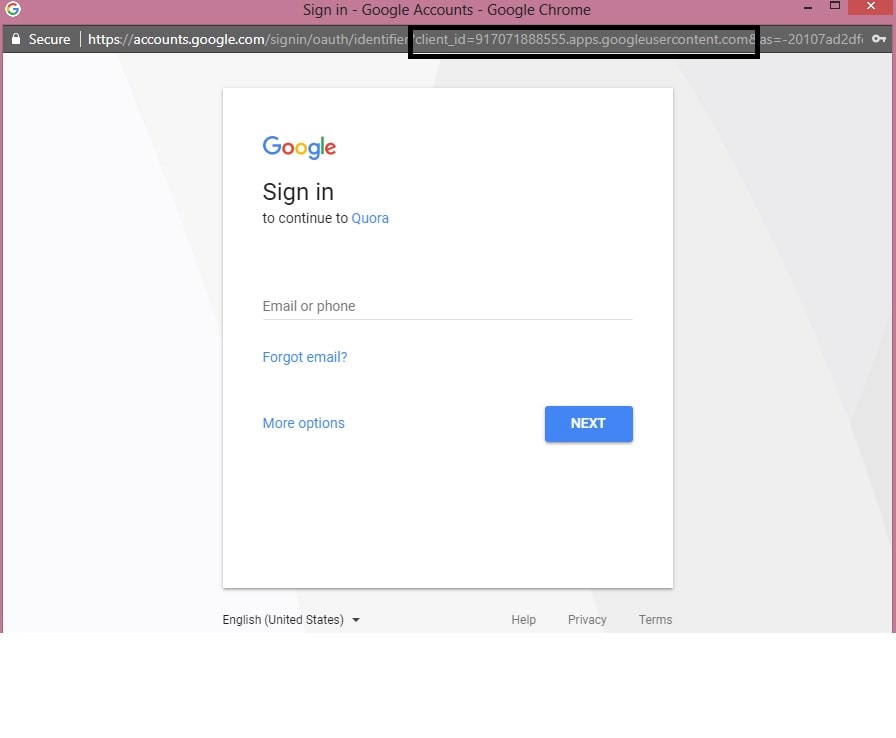Image resolution: width=896 pixels, height=738 pixels.
Task: Open the English (United States) language dropdown
Action: [x=291, y=620]
